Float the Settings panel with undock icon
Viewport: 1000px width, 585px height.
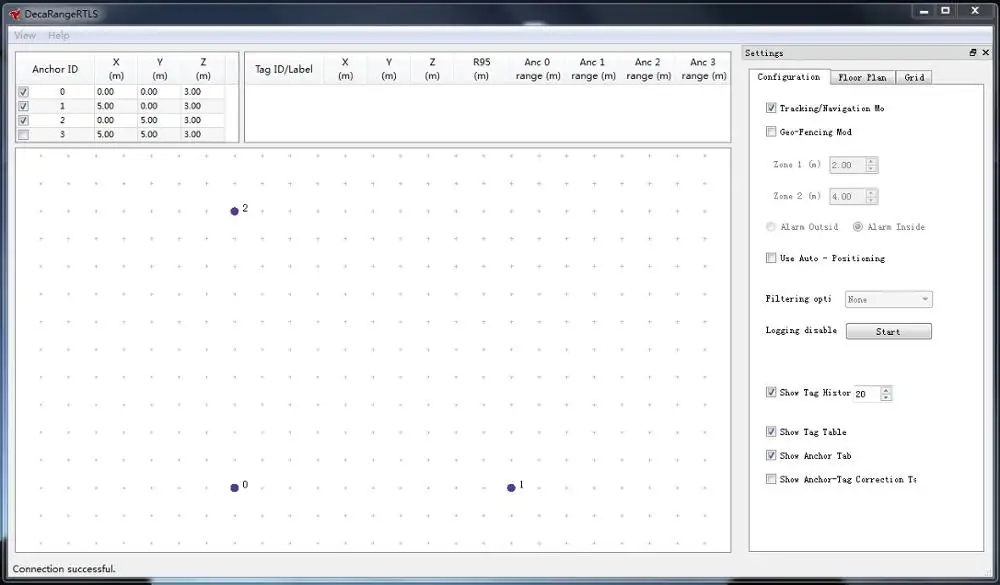point(973,52)
